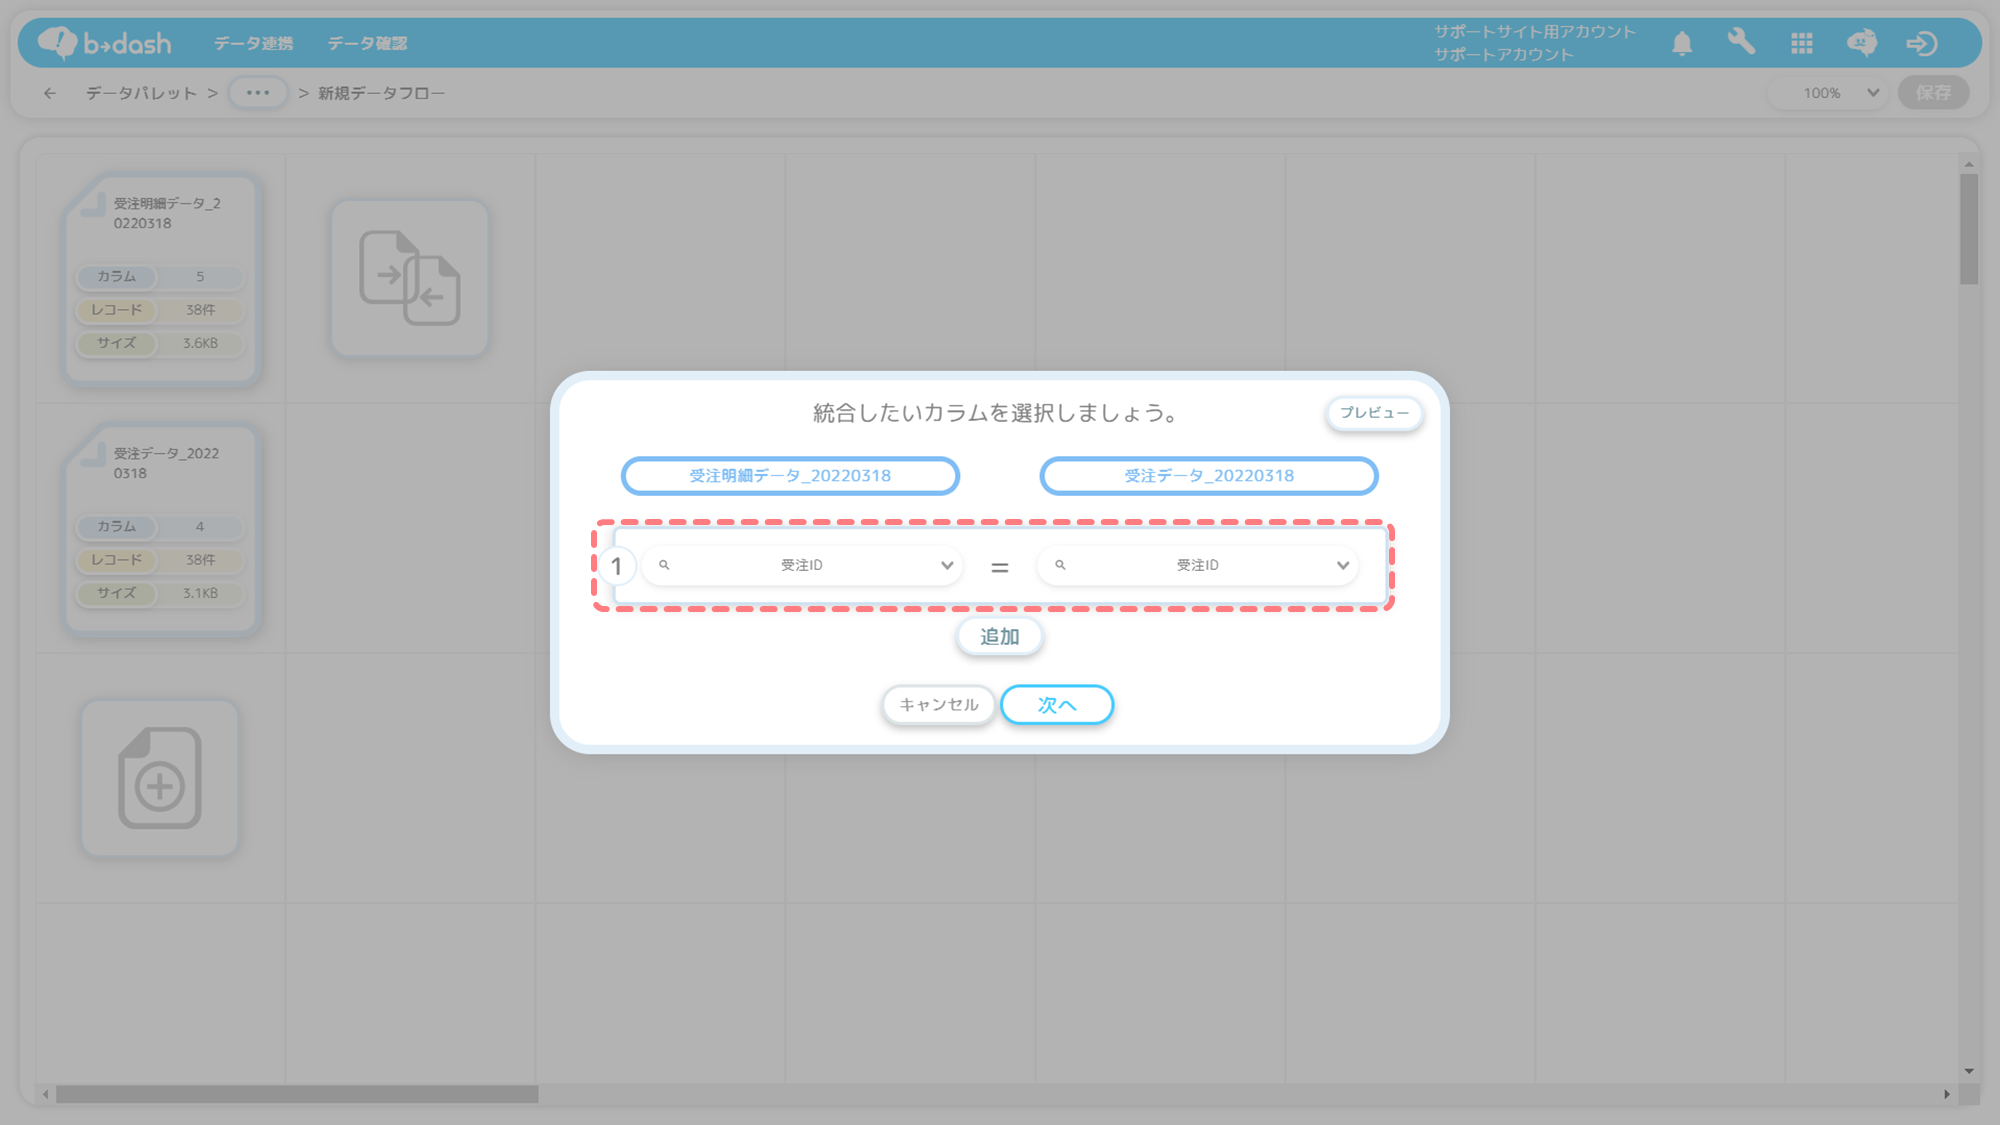
Task: Click the b→dash logo
Action: (x=104, y=43)
